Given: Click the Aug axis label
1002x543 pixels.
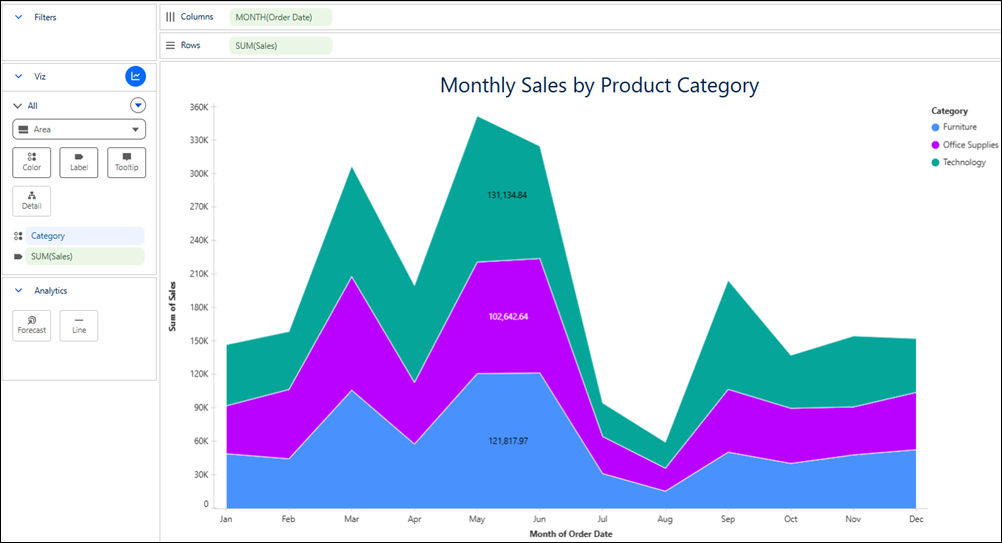Looking at the screenshot, I should point(665,519).
